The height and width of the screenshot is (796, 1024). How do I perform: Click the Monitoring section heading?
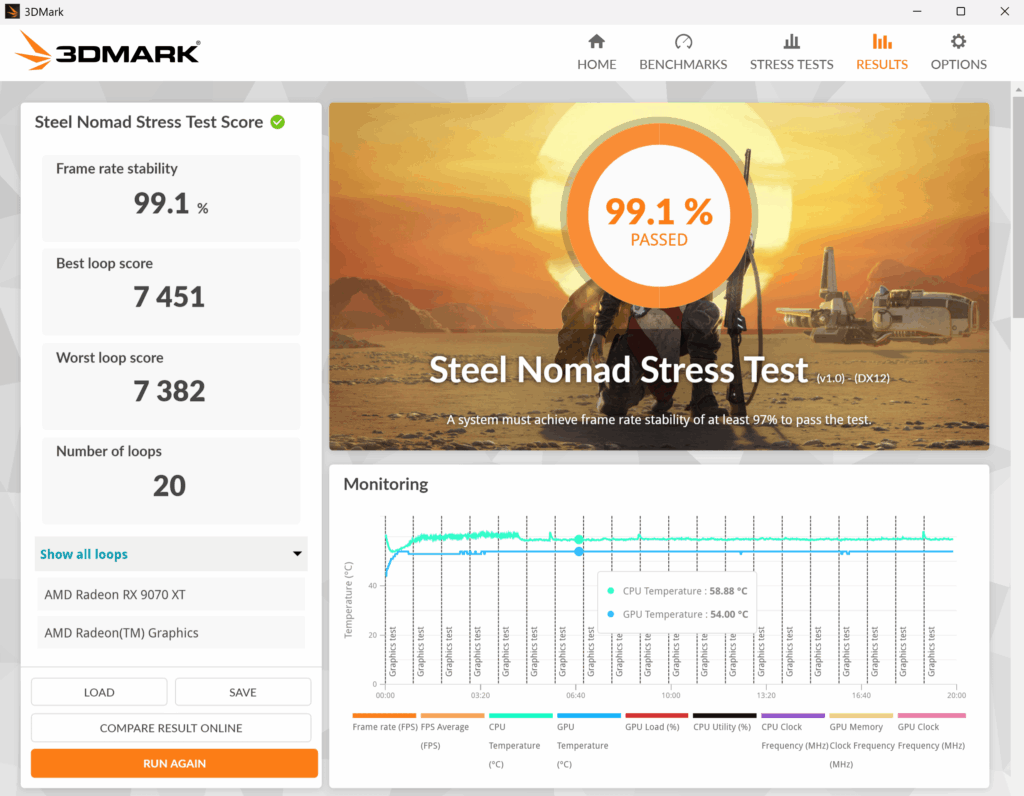click(386, 484)
